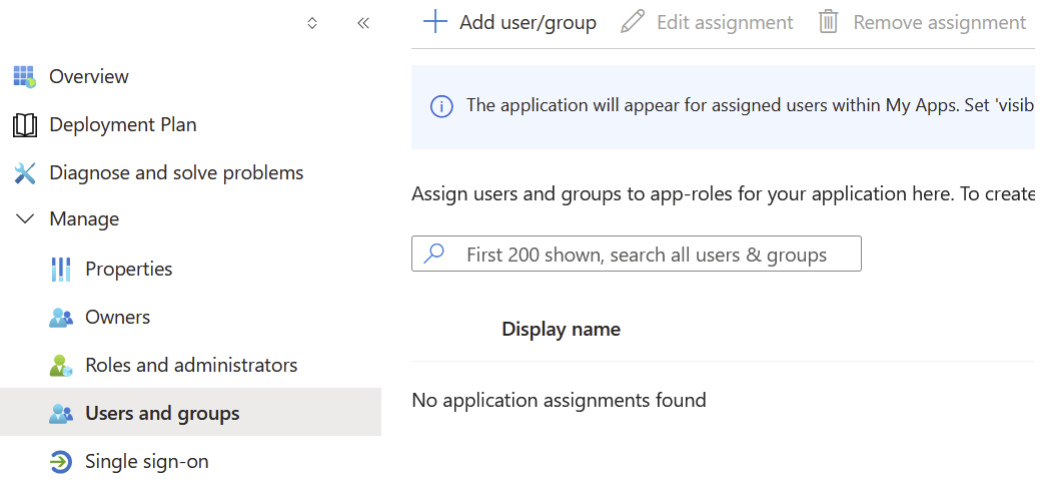Collapse the Manage section chevron

tap(25, 219)
